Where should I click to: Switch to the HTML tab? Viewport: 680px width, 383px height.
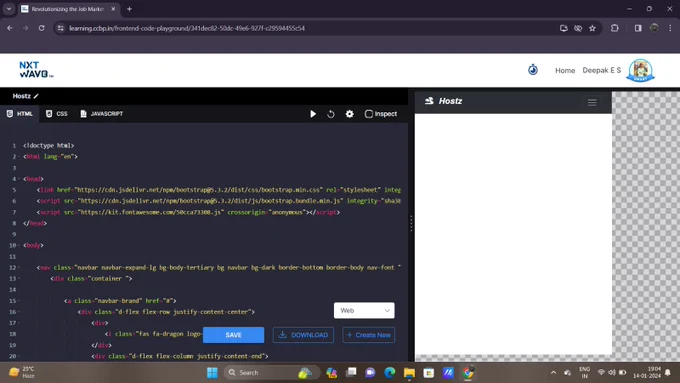20,114
